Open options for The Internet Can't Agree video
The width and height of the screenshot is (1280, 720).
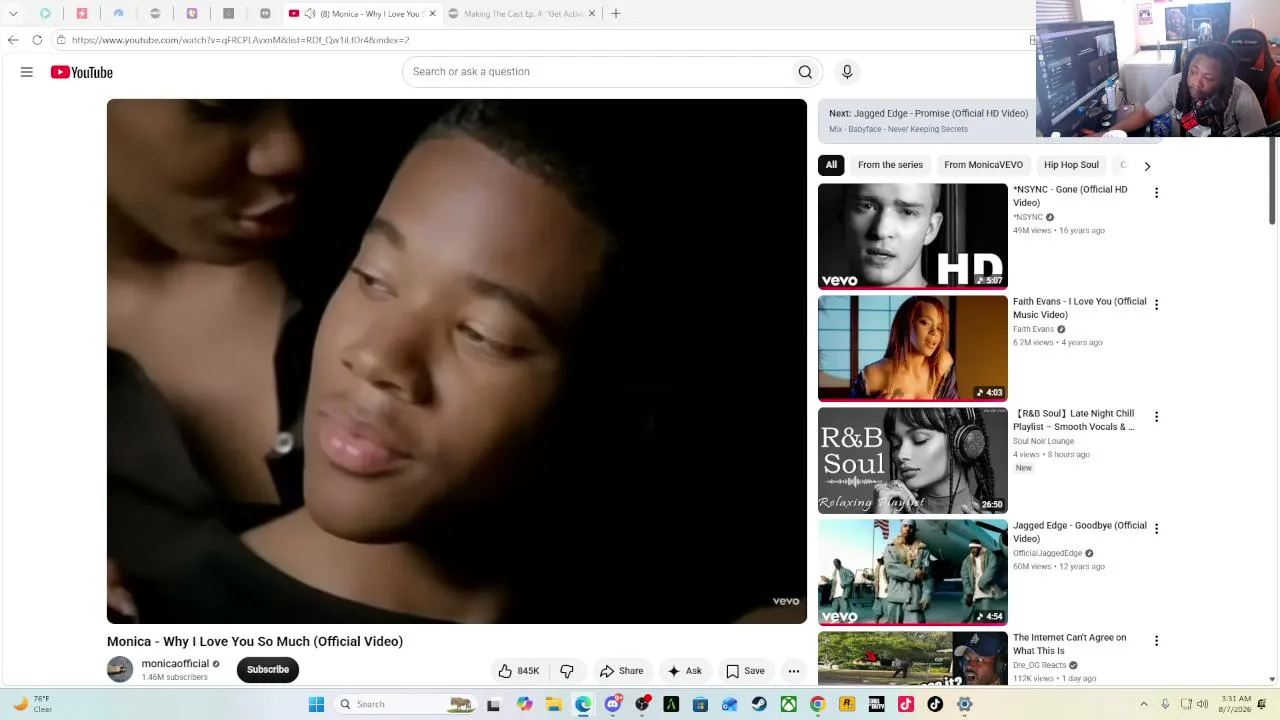click(1156, 641)
